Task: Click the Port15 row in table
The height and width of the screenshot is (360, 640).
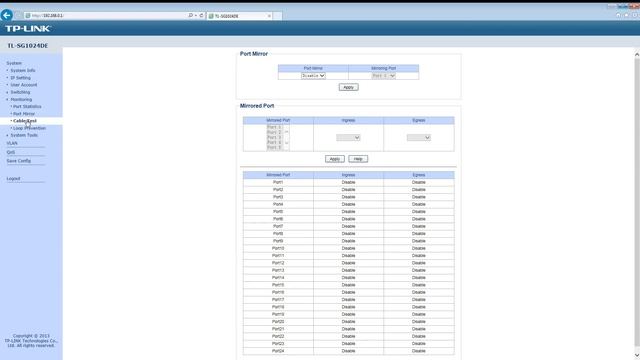Action: [x=349, y=285]
